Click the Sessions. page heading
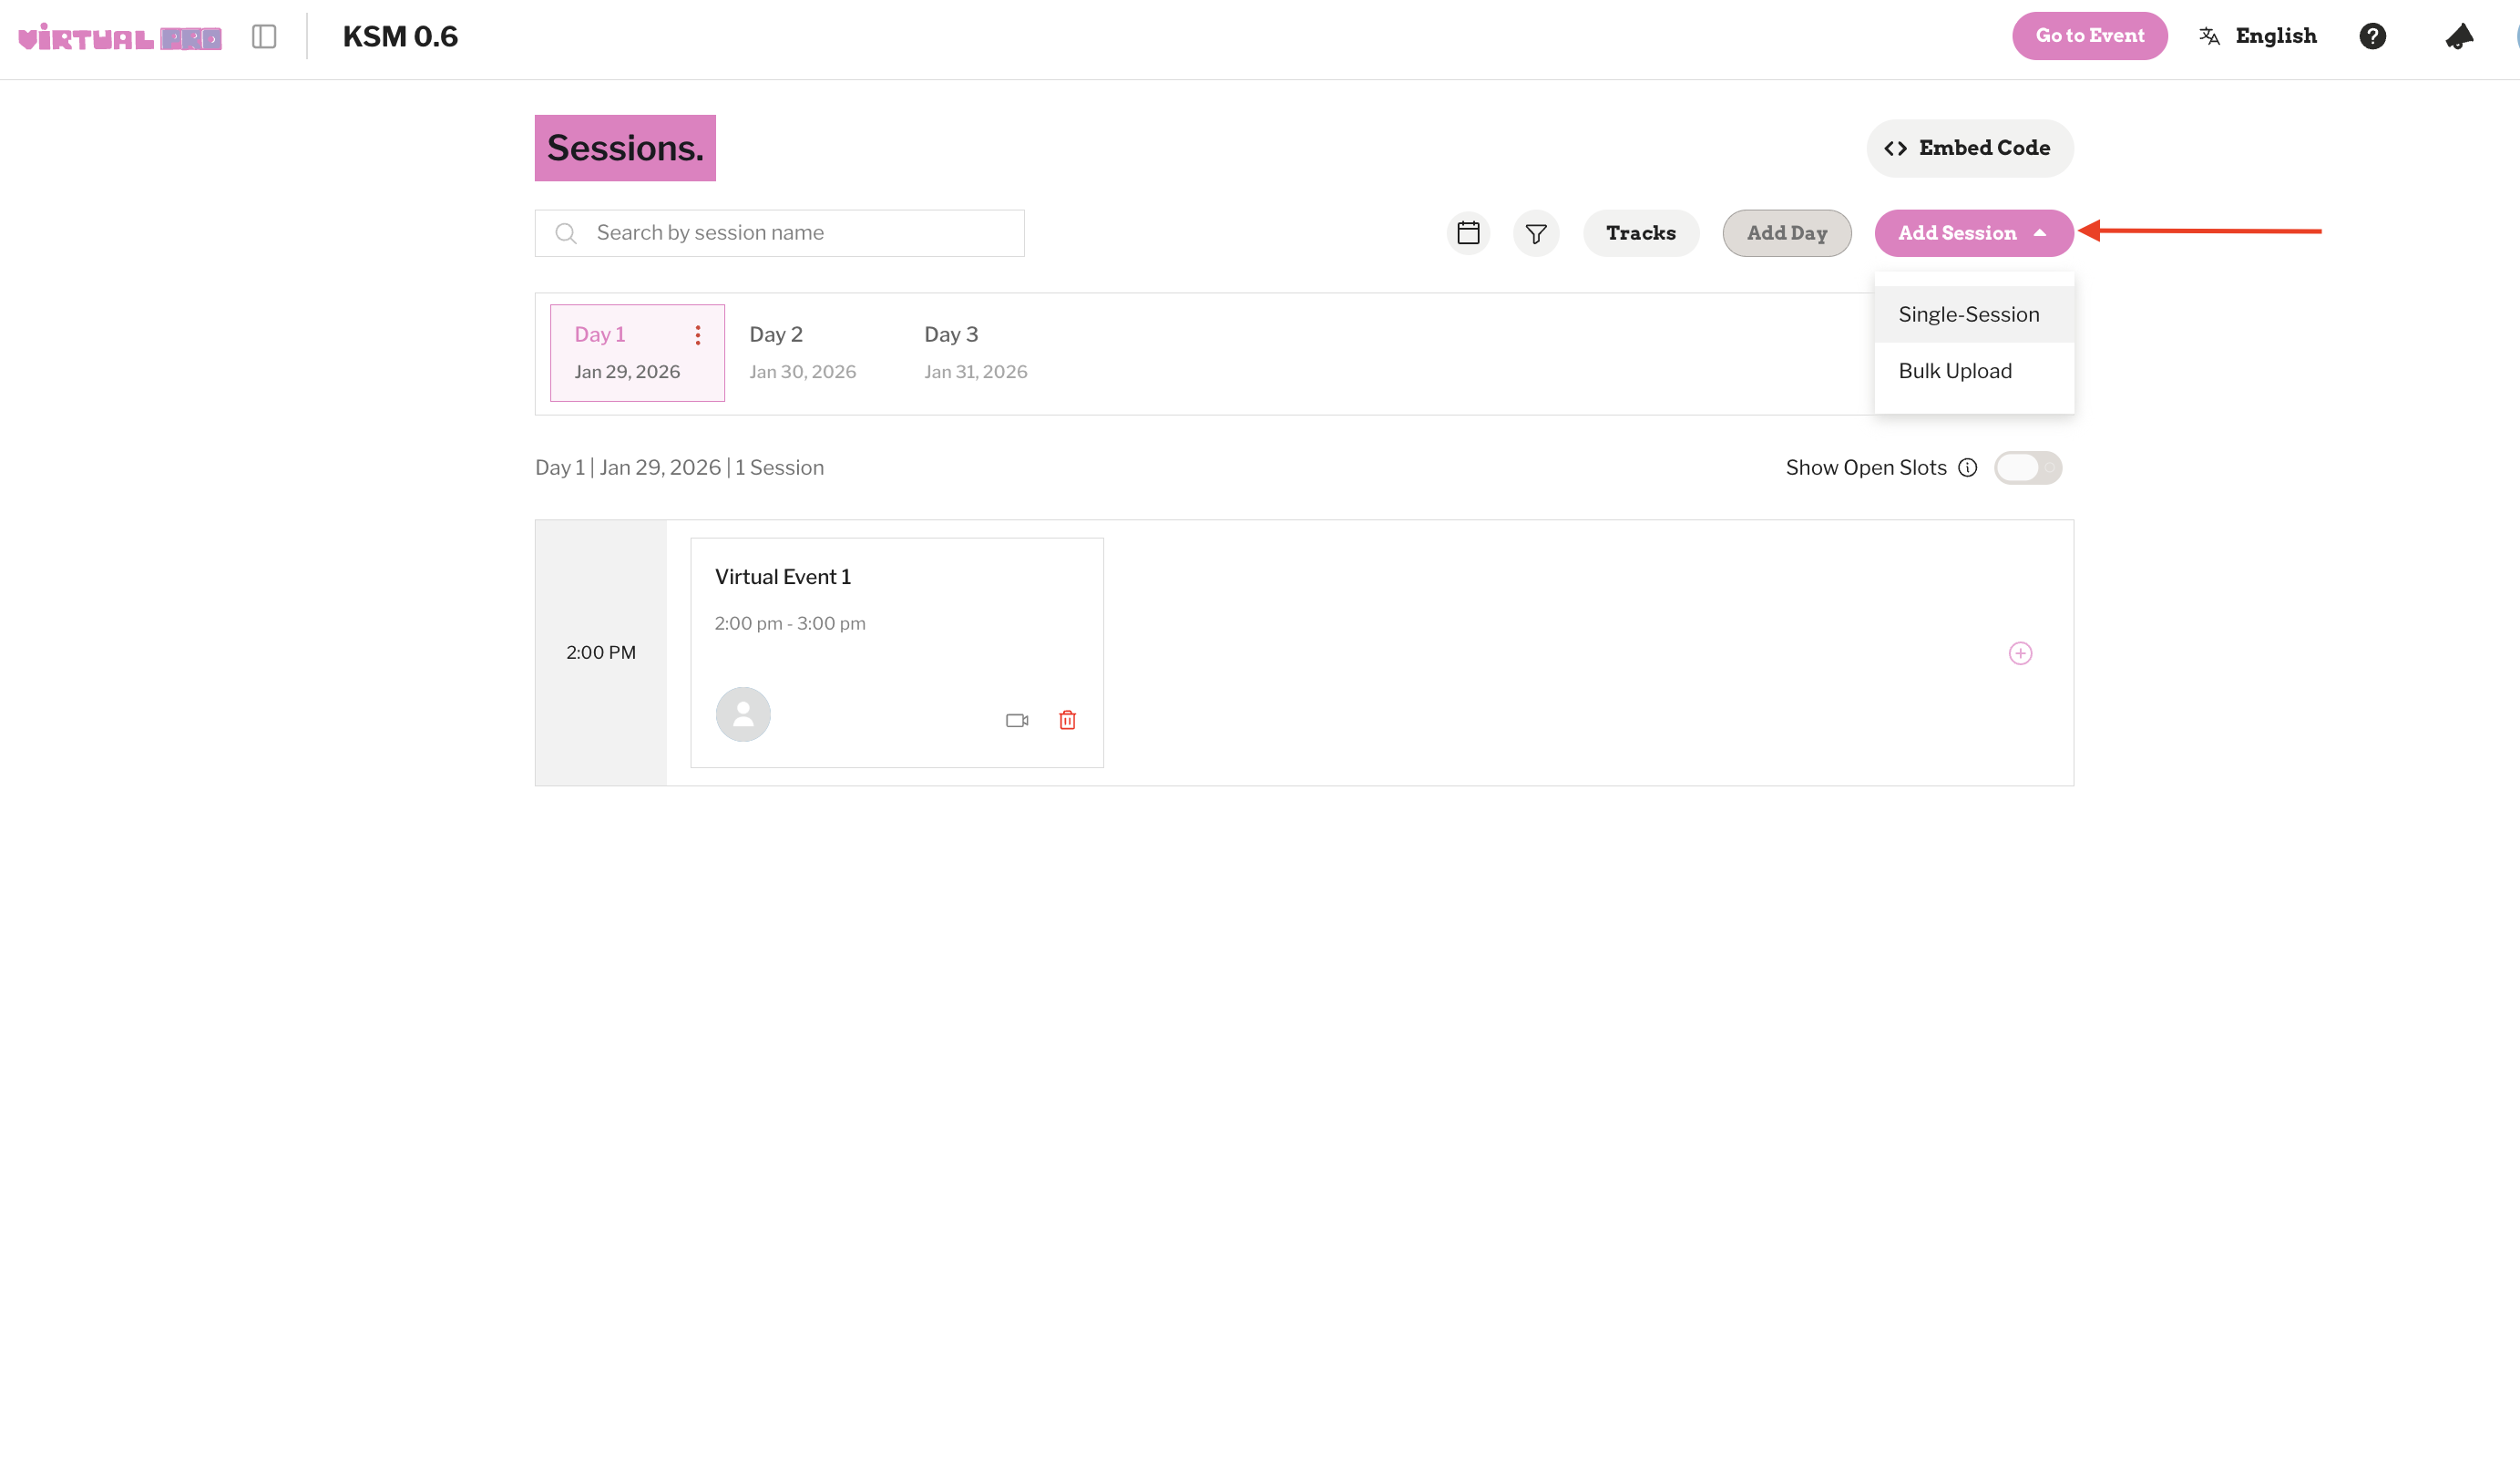 [625, 148]
